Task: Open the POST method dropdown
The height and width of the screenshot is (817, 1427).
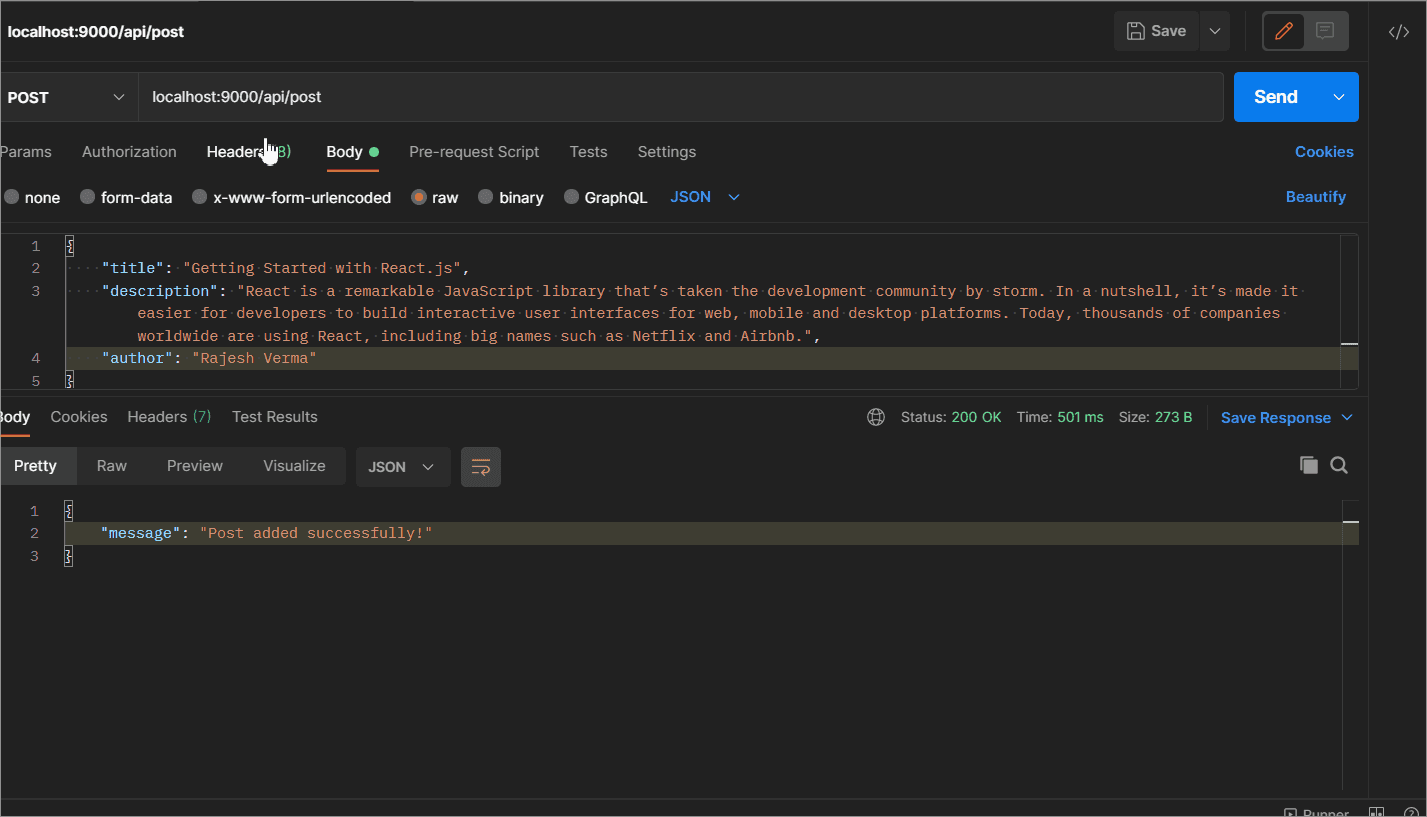Action: point(66,97)
